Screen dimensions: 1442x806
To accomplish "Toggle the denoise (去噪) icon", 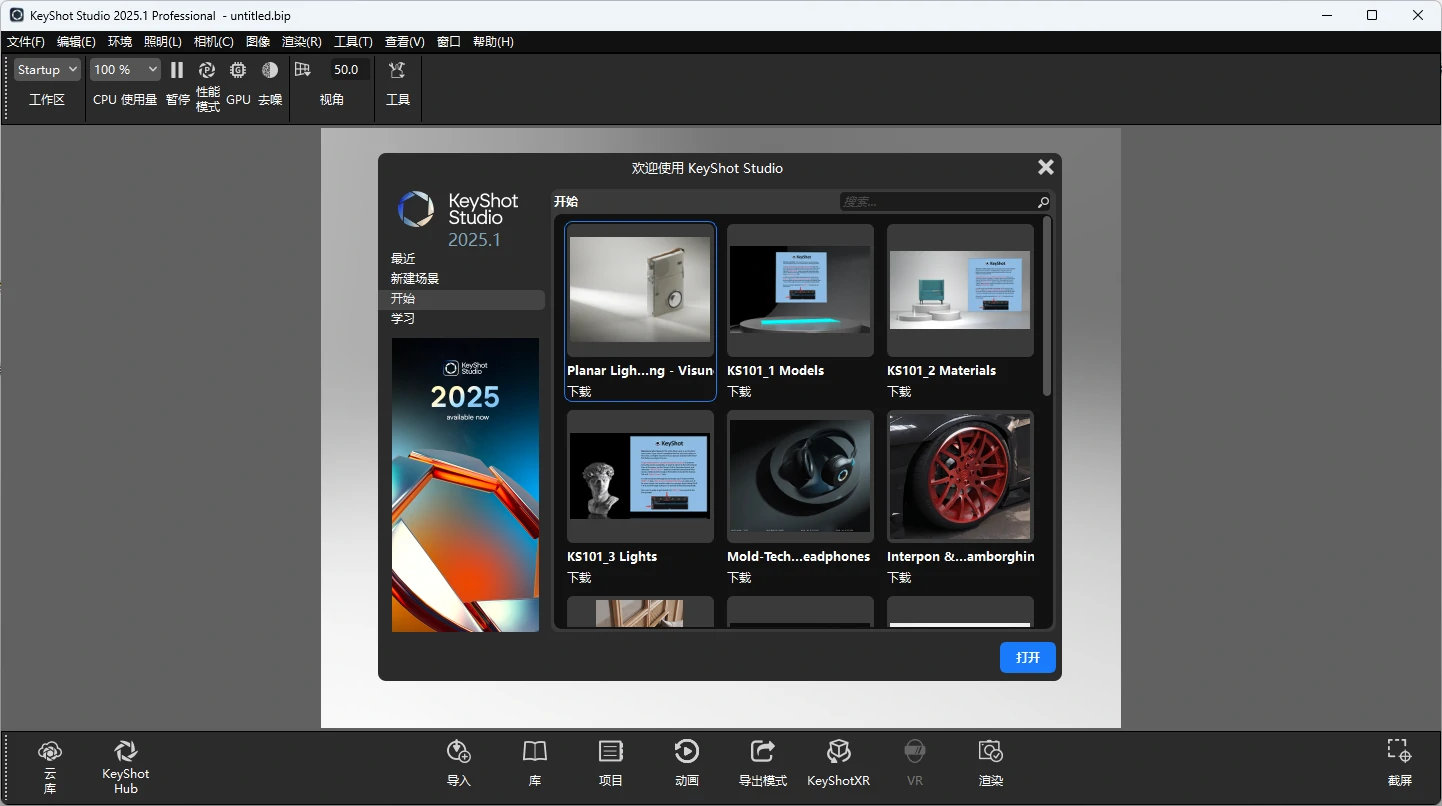I will click(270, 70).
